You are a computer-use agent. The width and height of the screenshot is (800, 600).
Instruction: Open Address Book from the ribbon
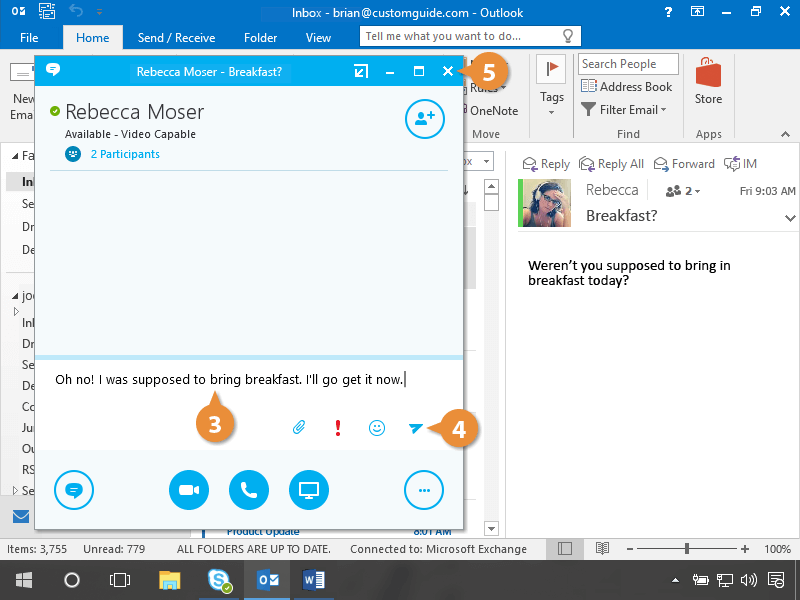pos(627,87)
